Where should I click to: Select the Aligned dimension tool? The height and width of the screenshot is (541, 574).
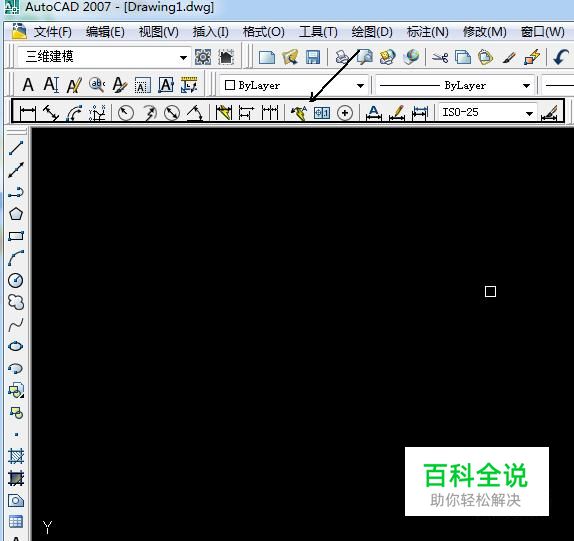tap(51, 113)
